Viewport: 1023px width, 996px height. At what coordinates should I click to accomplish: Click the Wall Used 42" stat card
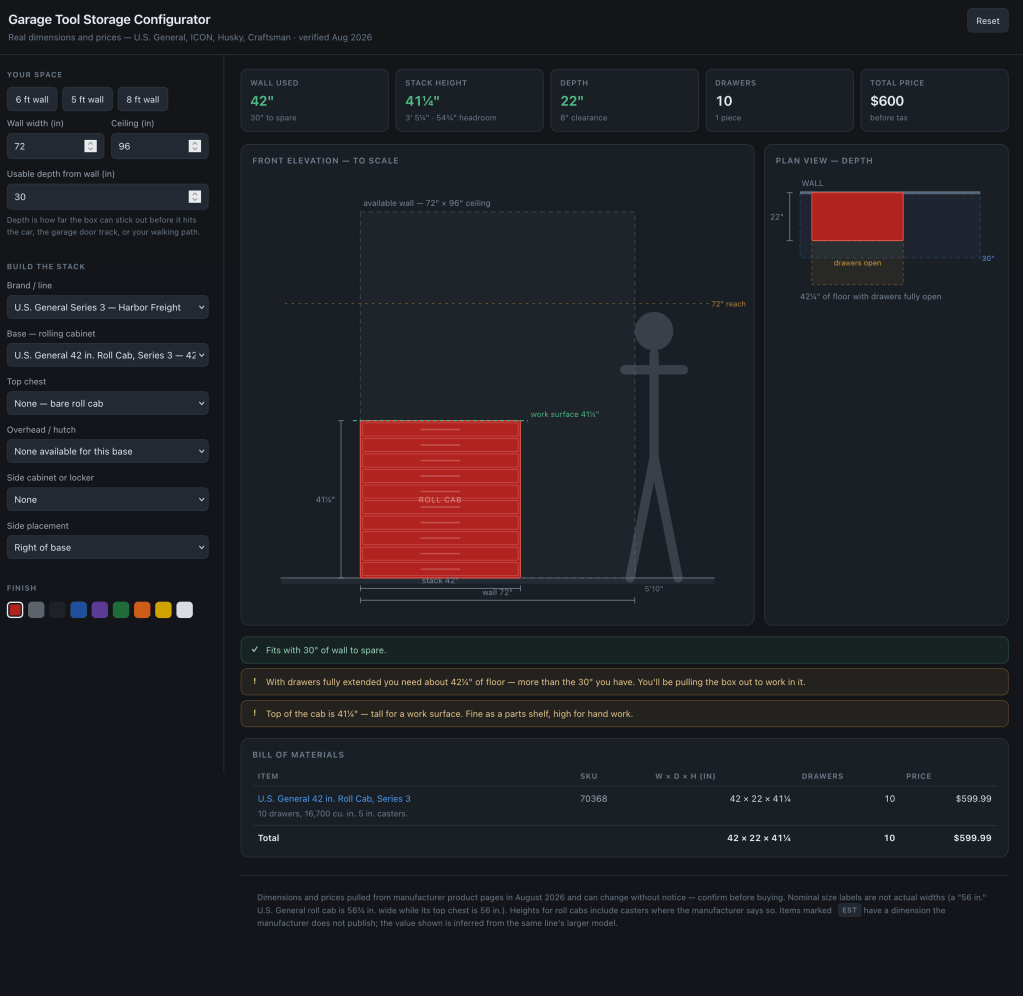314,100
